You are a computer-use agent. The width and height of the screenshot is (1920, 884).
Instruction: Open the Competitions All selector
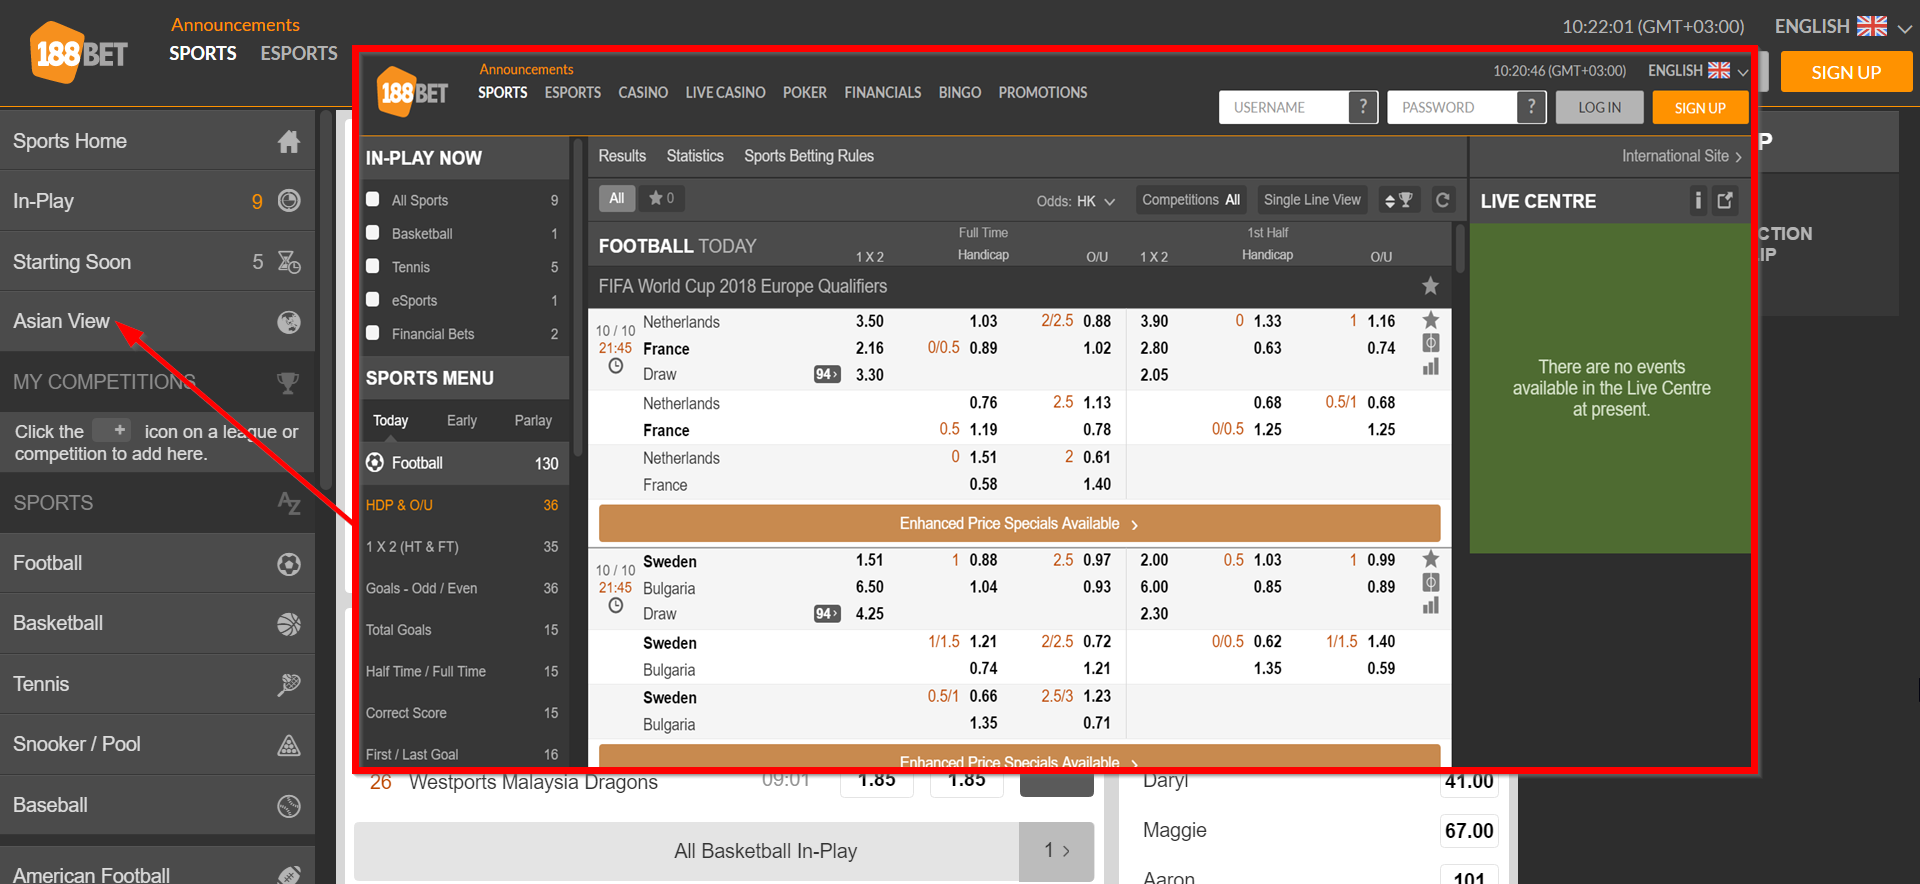[x=1191, y=200]
